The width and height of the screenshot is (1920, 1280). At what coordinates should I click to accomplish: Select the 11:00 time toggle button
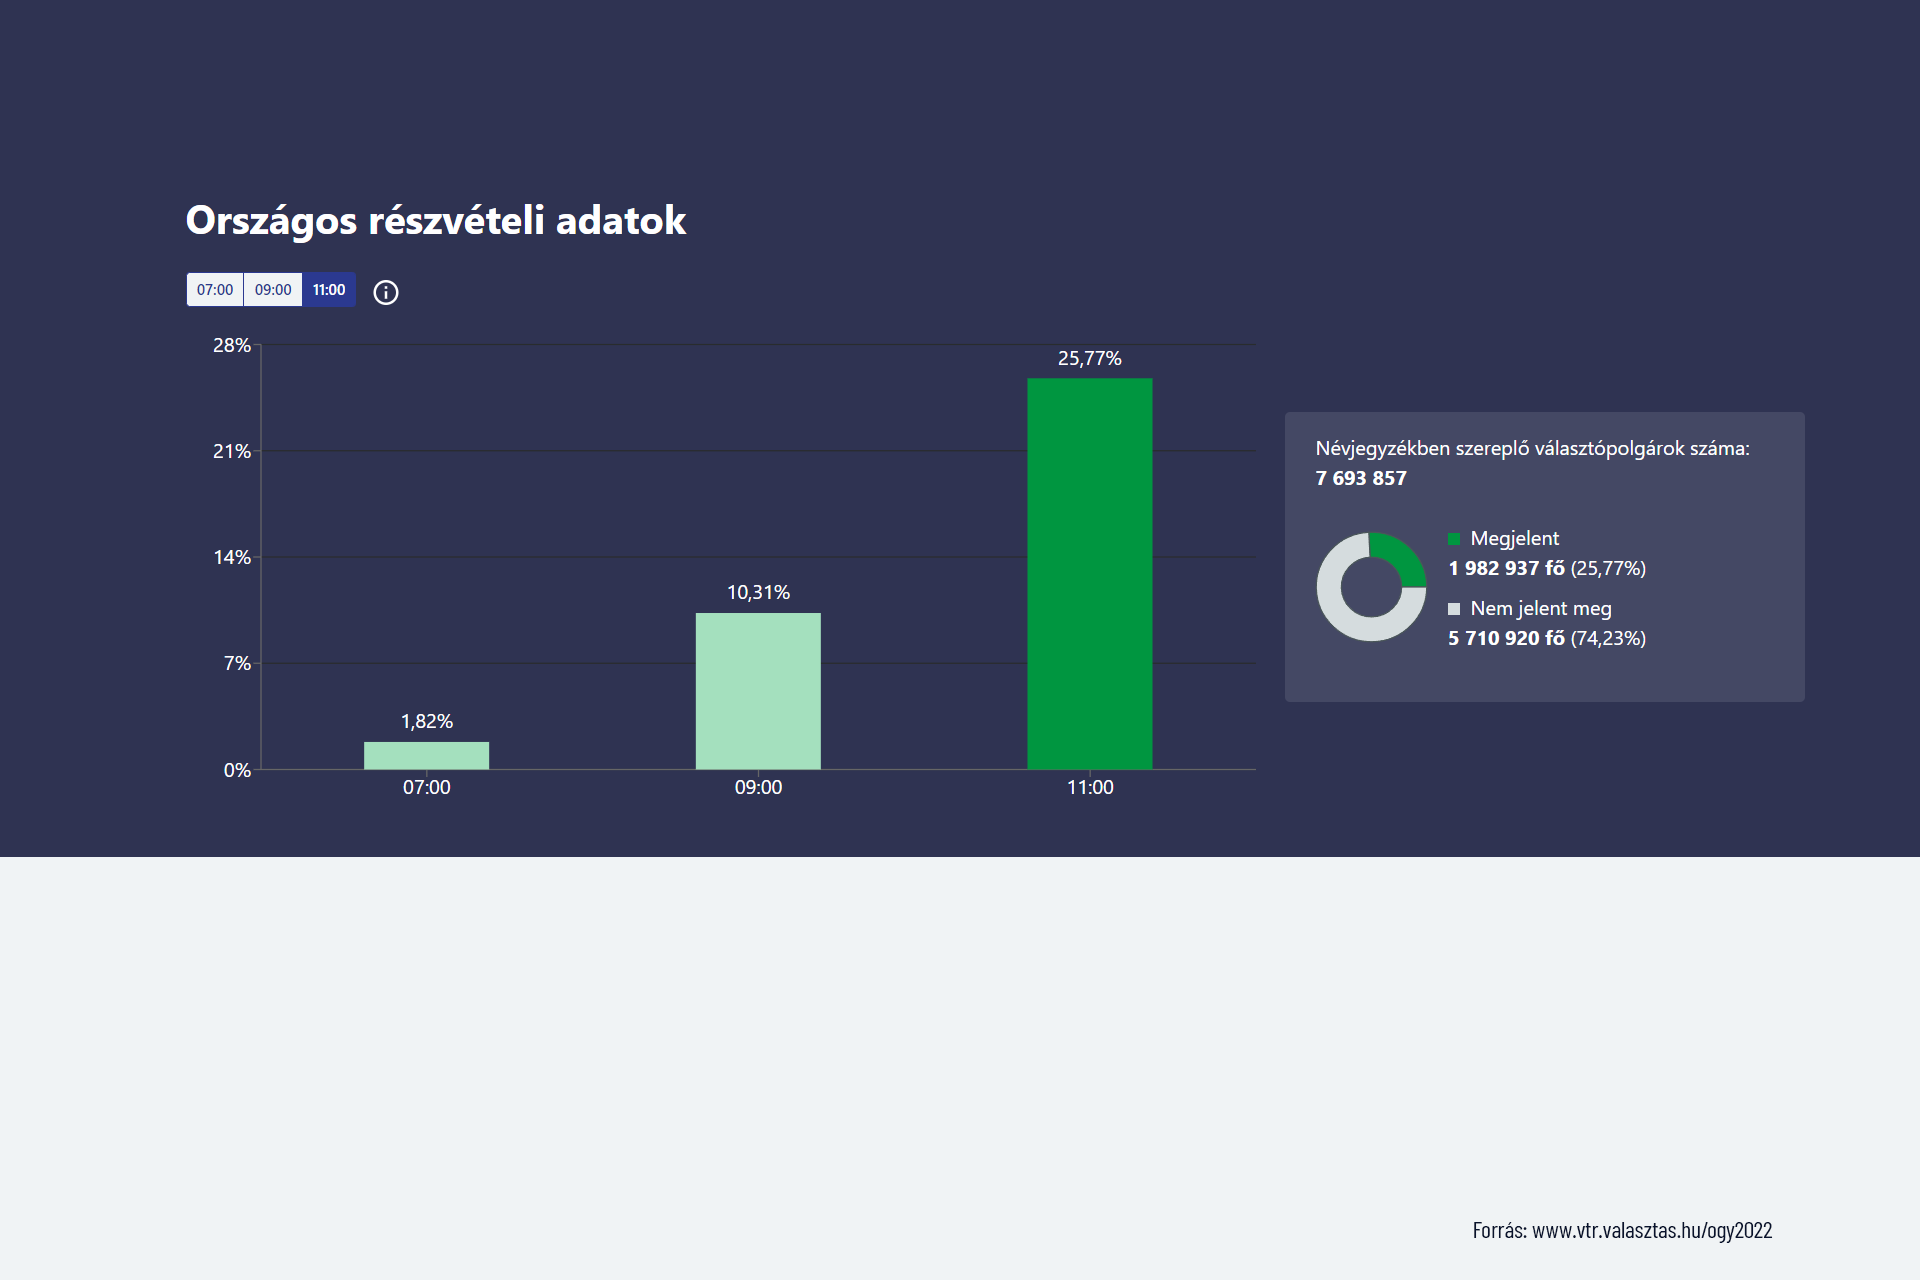(329, 290)
